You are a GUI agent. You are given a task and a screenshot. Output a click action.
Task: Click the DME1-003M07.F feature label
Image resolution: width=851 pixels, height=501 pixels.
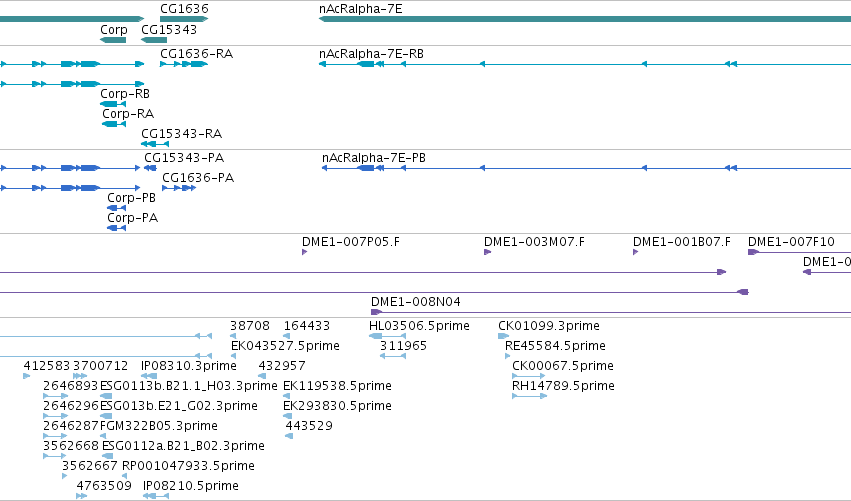534,242
